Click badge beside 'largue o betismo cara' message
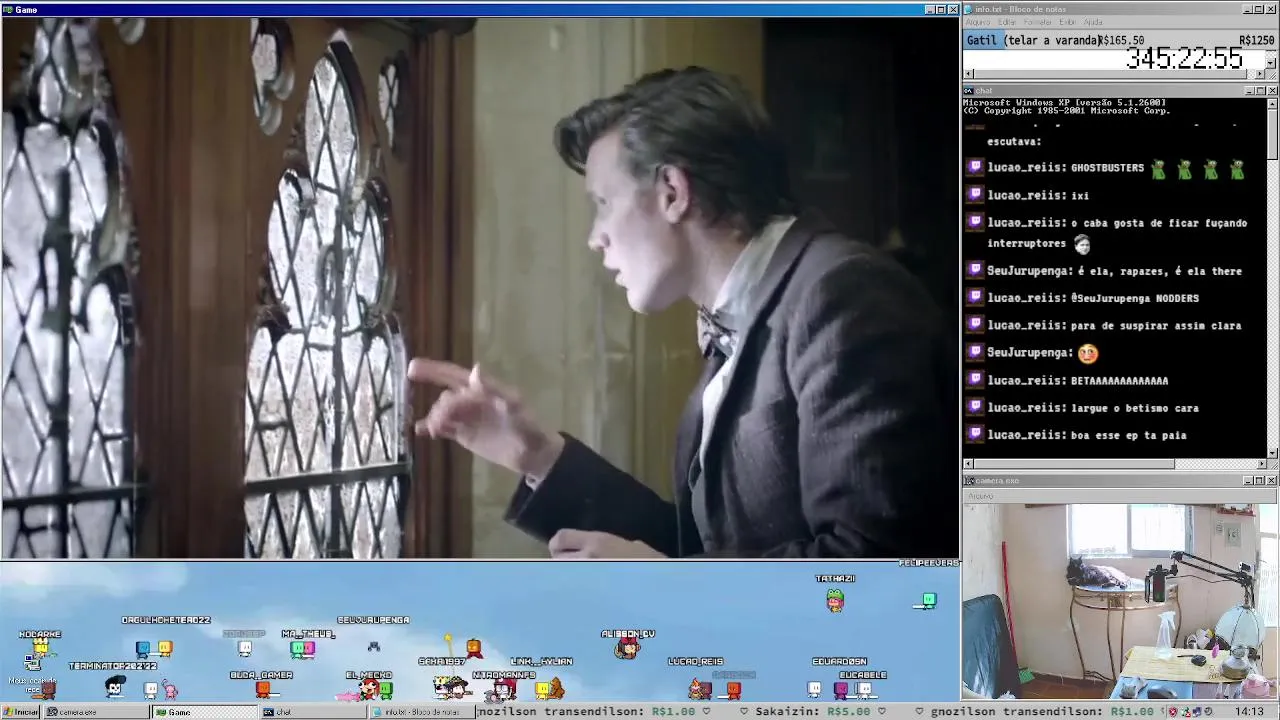 pyautogui.click(x=975, y=407)
